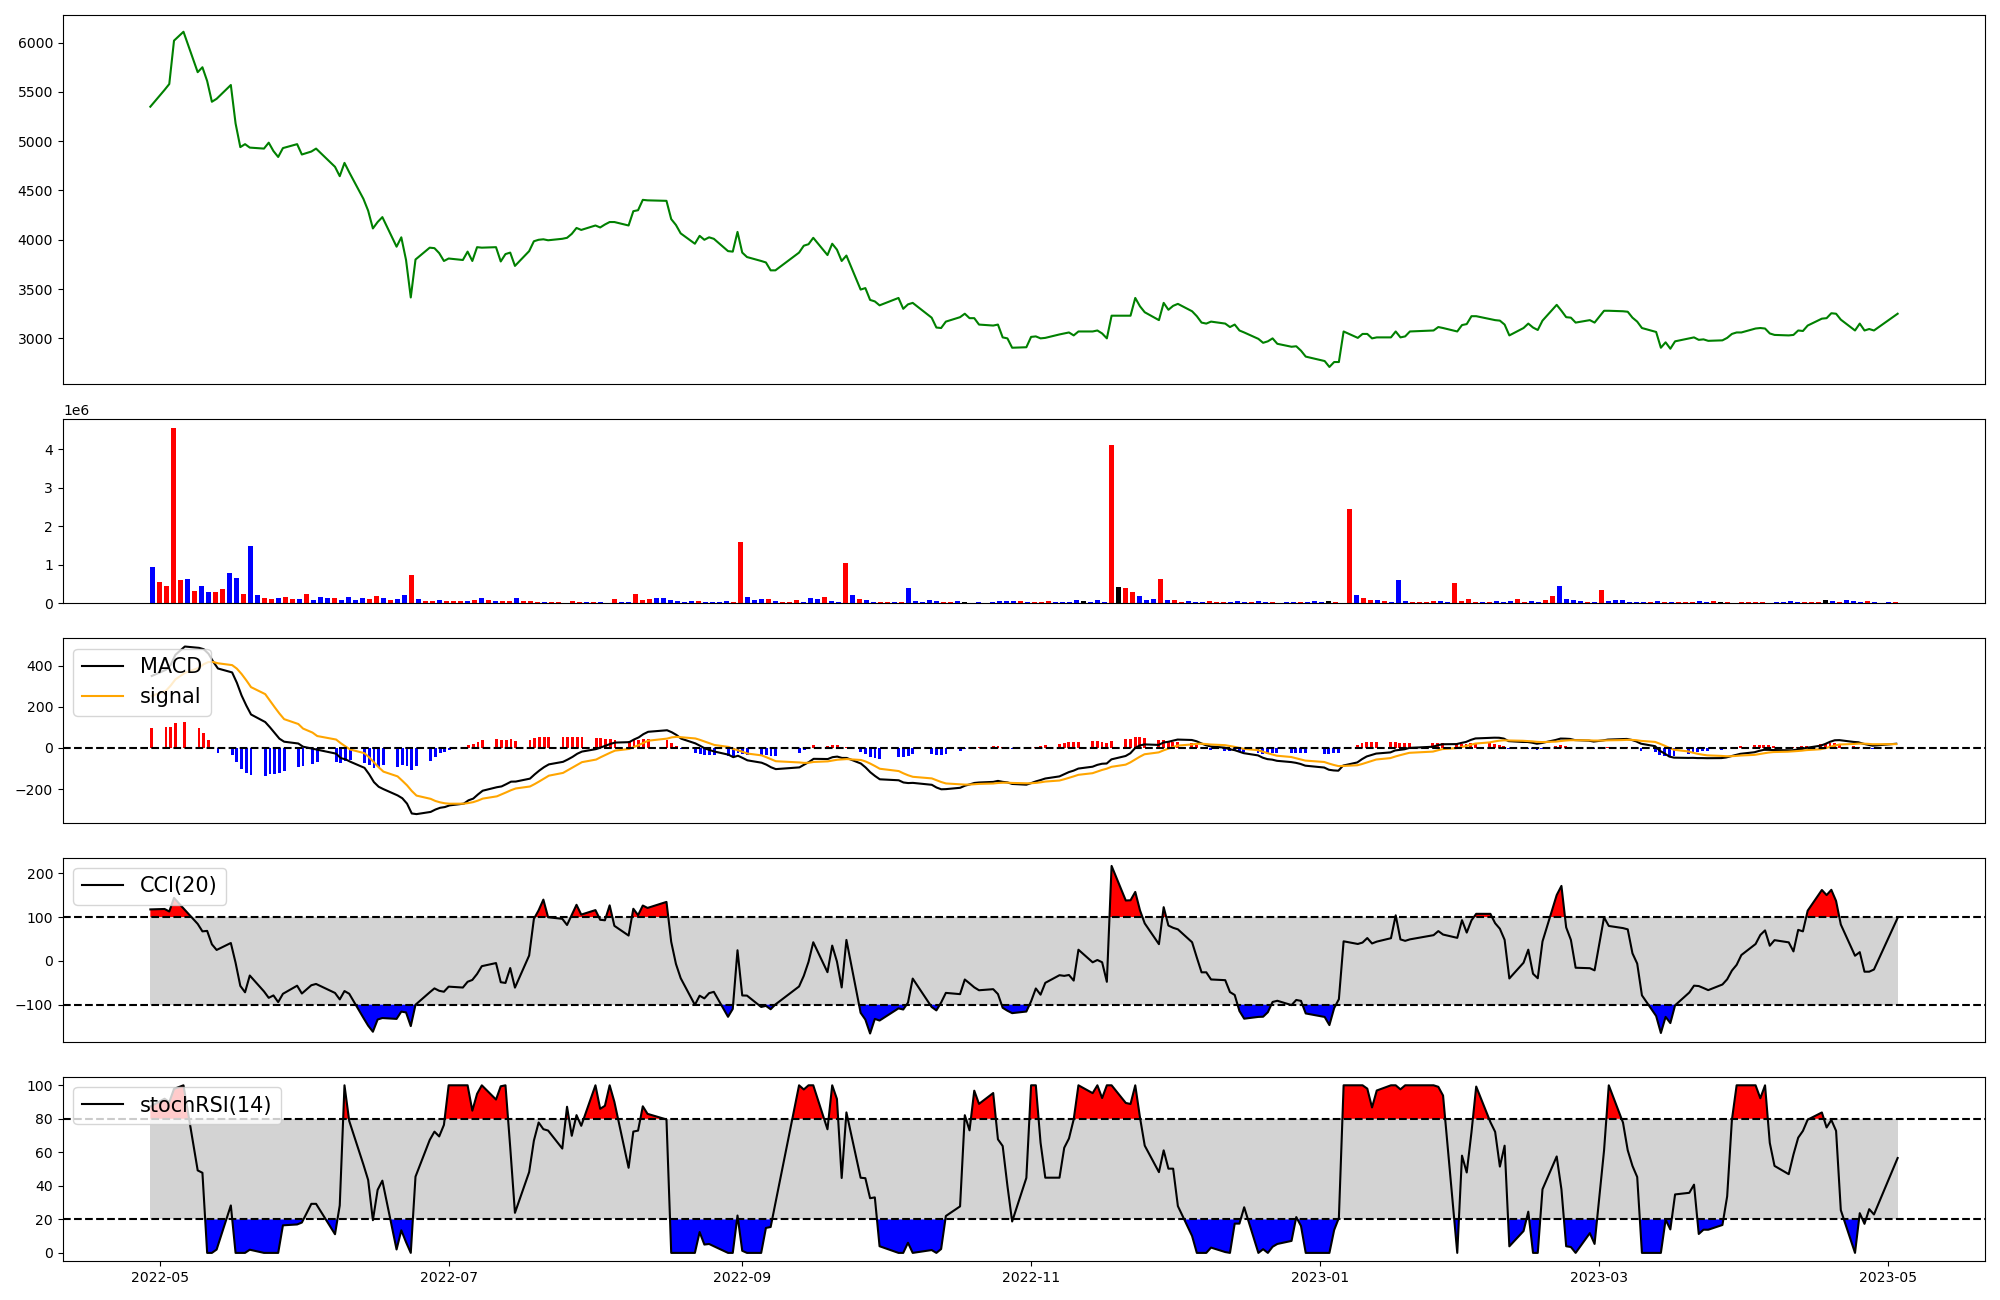This screenshot has width=2000, height=1300.
Task: Click the tallest red volume bar in May 2022
Action: pos(174,515)
